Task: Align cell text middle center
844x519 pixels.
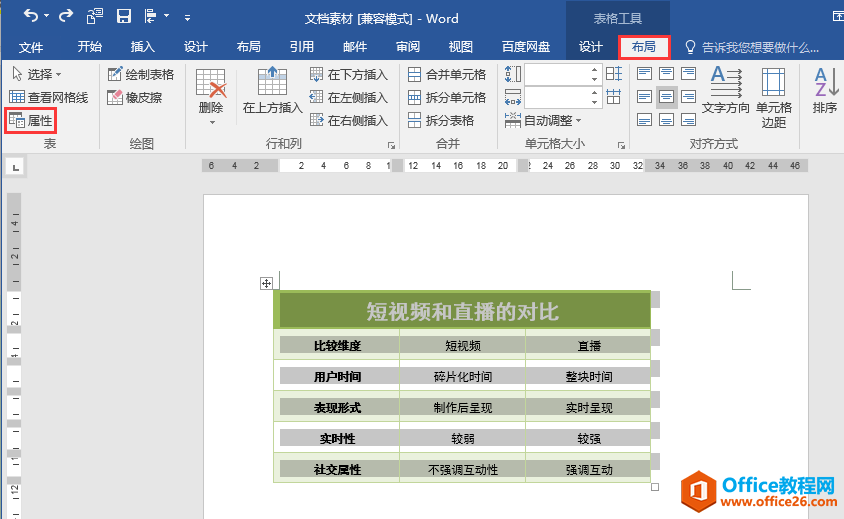Action: pyautogui.click(x=666, y=97)
